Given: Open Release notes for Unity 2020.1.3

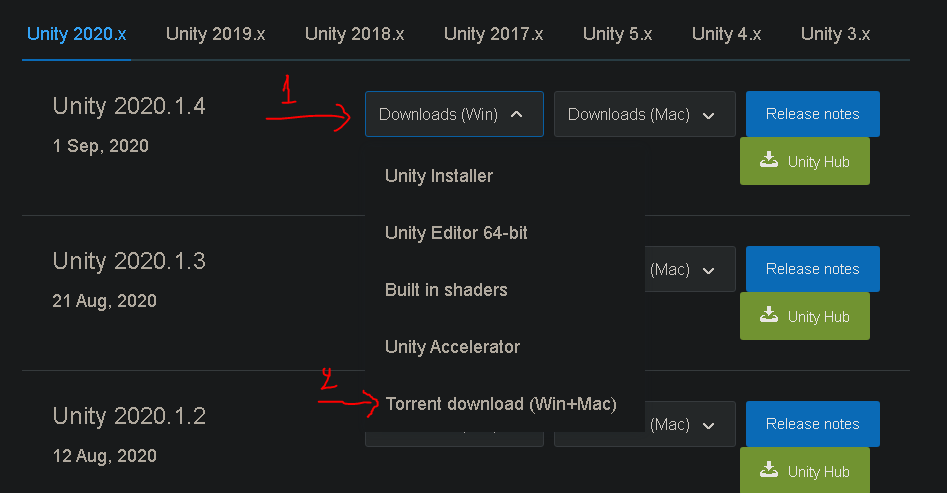Looking at the screenshot, I should (x=812, y=269).
